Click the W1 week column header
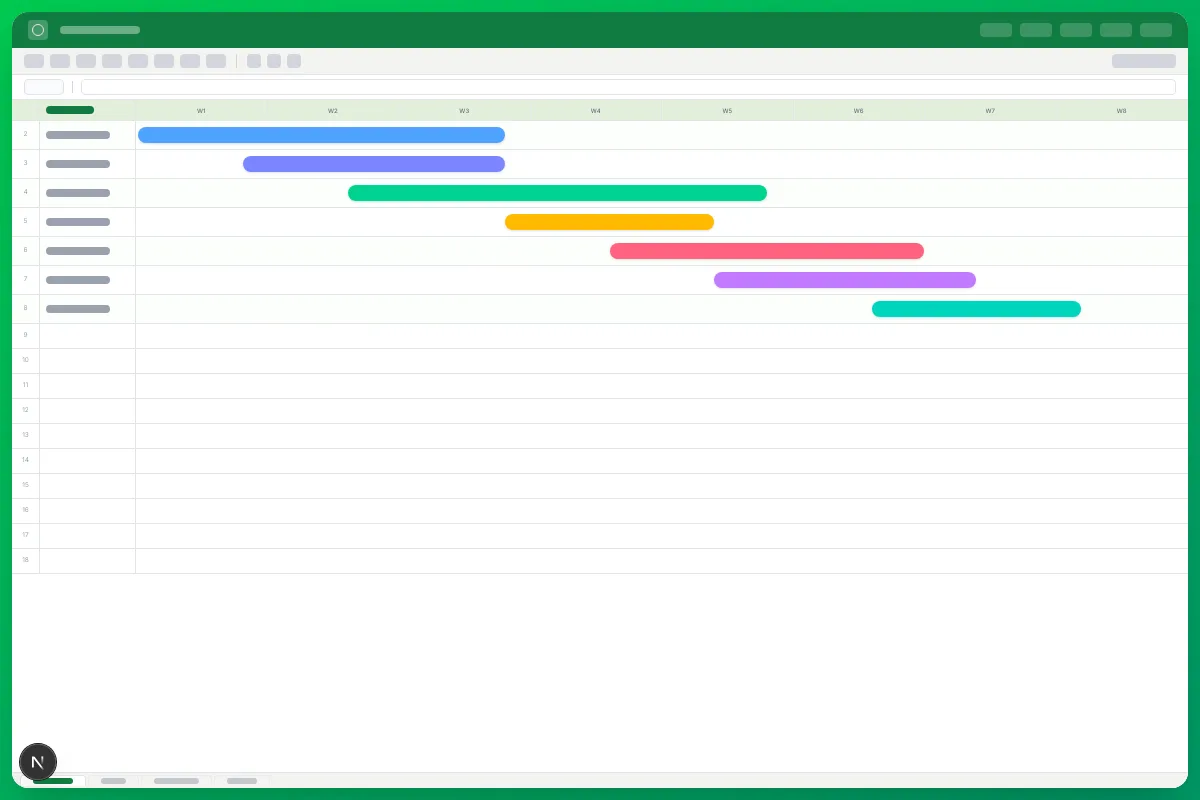Image resolution: width=1200 pixels, height=800 pixels. 201,111
